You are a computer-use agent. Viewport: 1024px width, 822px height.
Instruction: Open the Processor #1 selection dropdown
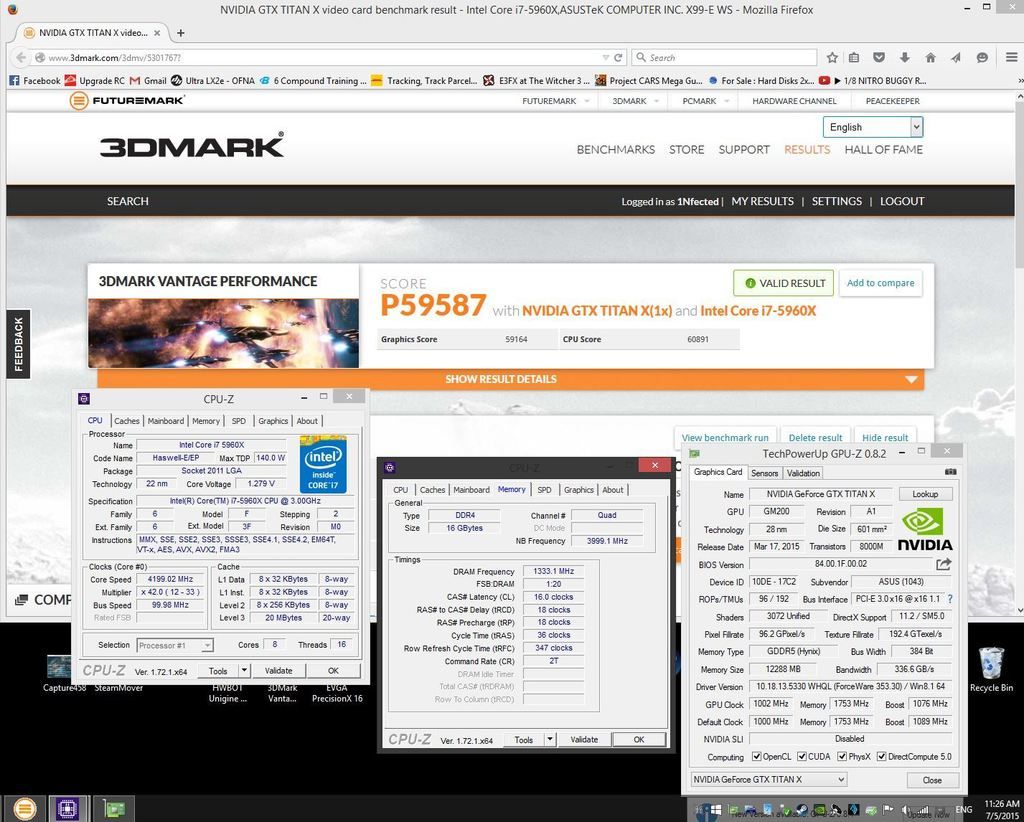tap(174, 645)
